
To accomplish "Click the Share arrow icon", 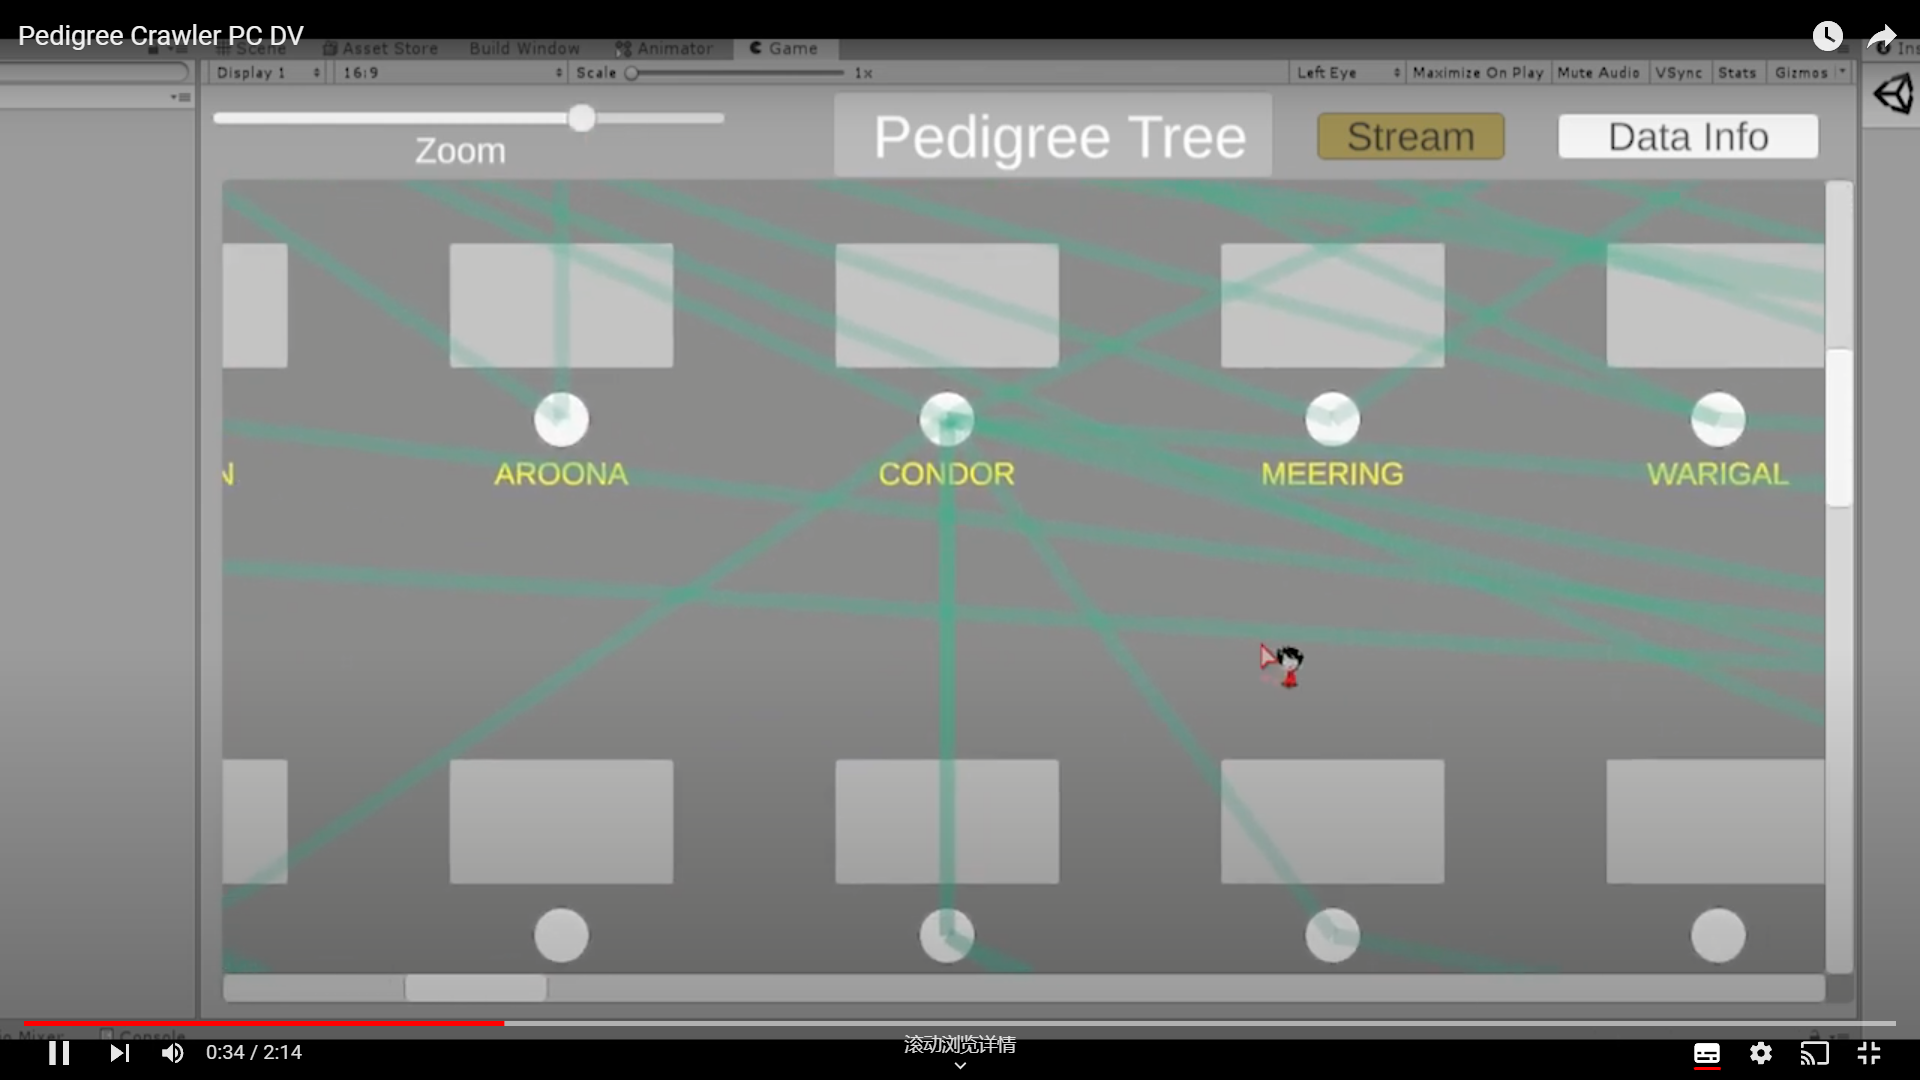I will coord(1882,38).
